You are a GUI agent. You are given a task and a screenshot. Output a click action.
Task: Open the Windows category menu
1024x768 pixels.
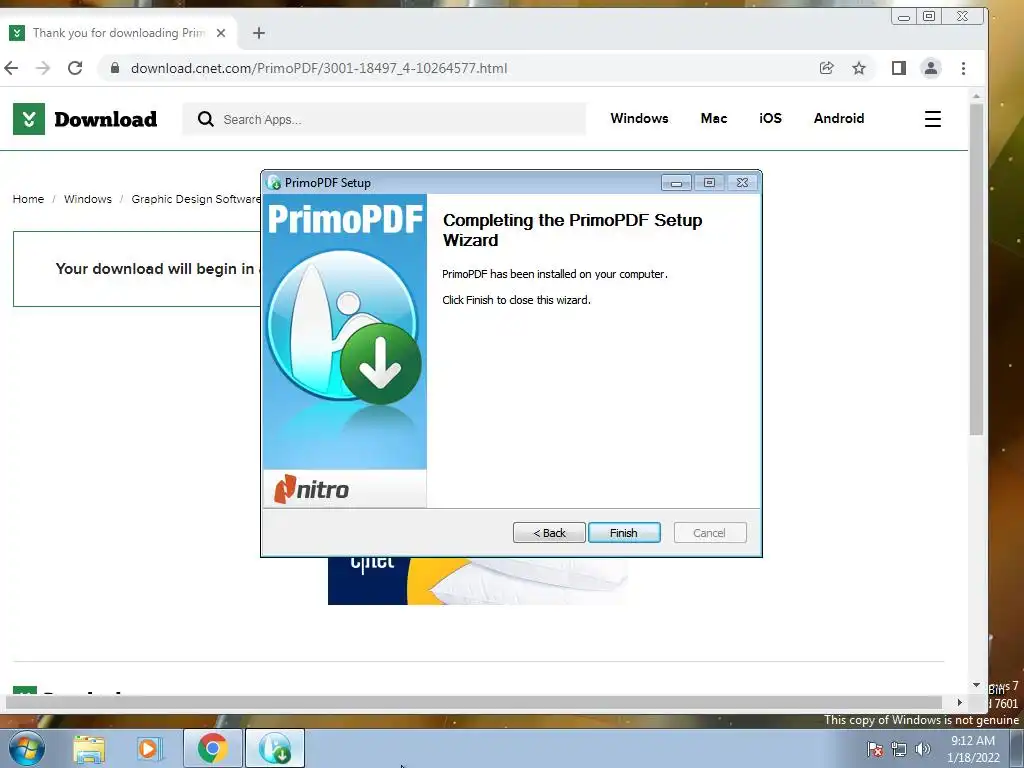click(x=639, y=118)
